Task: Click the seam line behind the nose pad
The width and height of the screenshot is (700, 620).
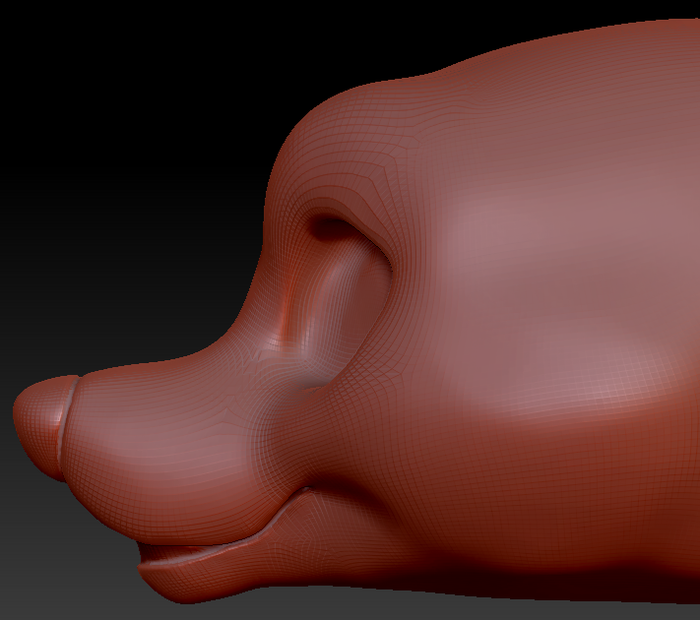Action: point(66,424)
